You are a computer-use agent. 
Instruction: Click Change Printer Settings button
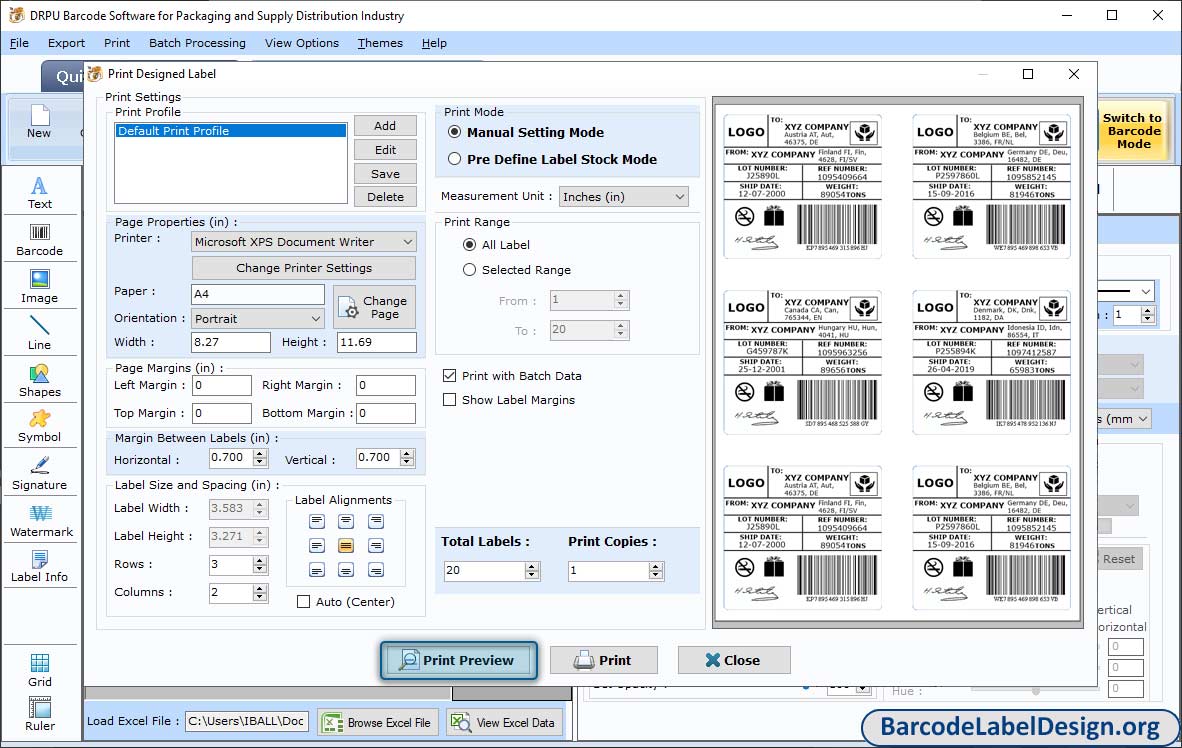(x=303, y=268)
